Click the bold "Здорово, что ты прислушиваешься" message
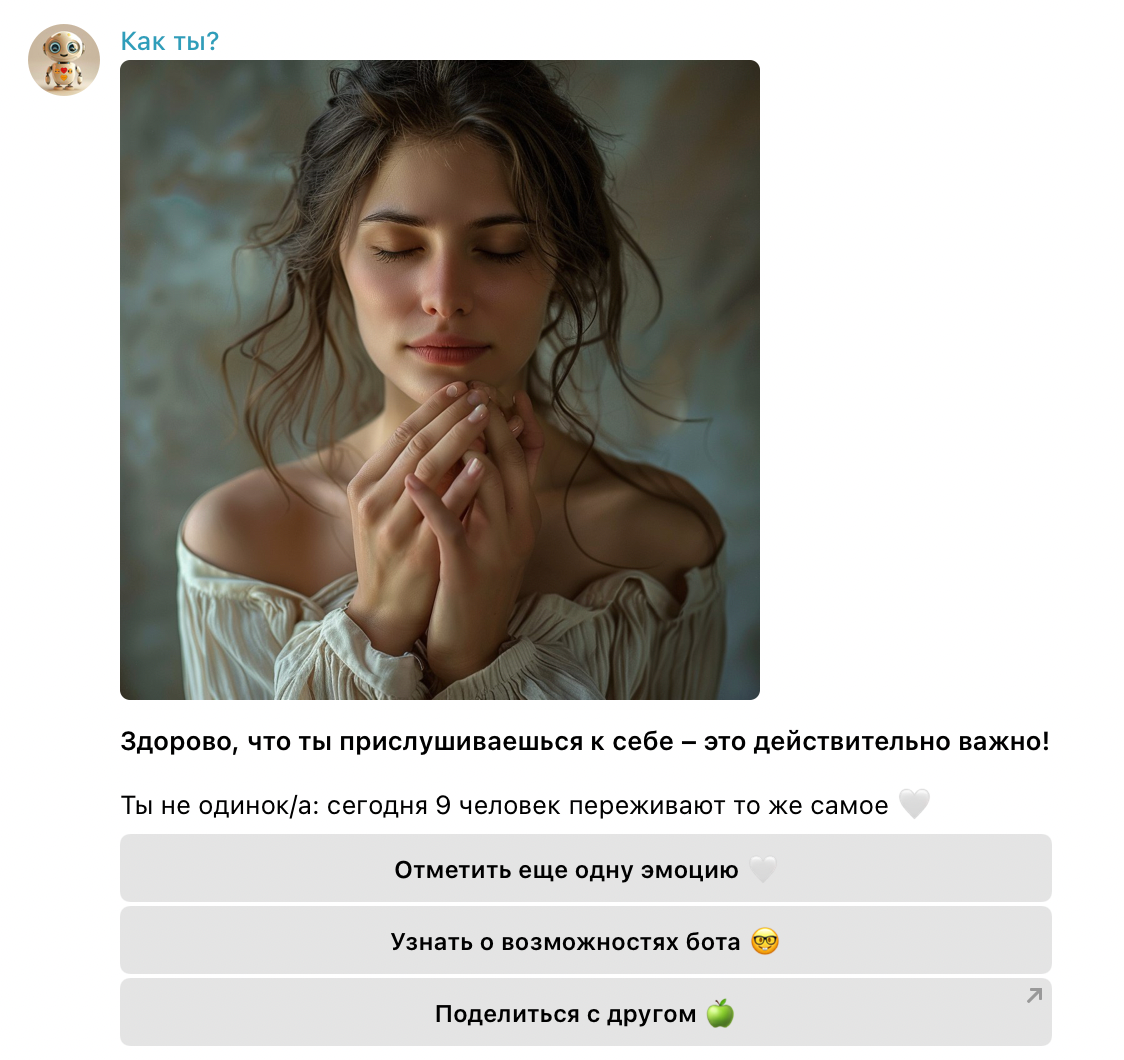 click(x=584, y=742)
